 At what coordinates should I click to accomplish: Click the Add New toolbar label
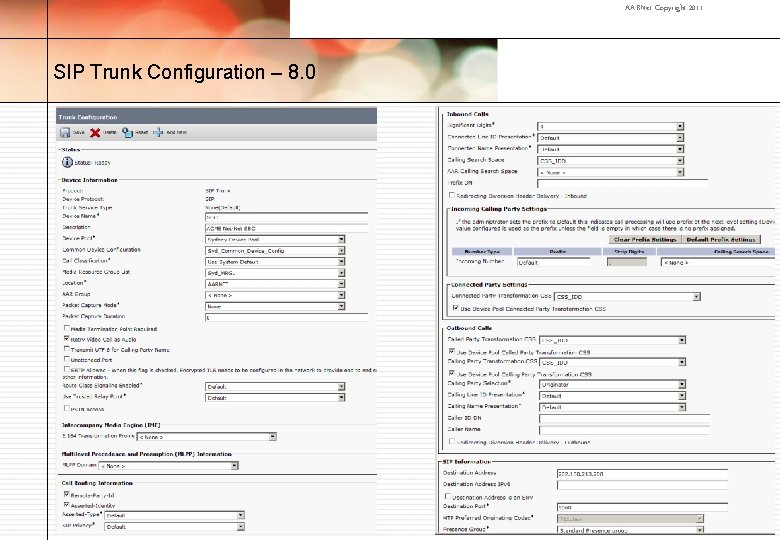[x=177, y=133]
